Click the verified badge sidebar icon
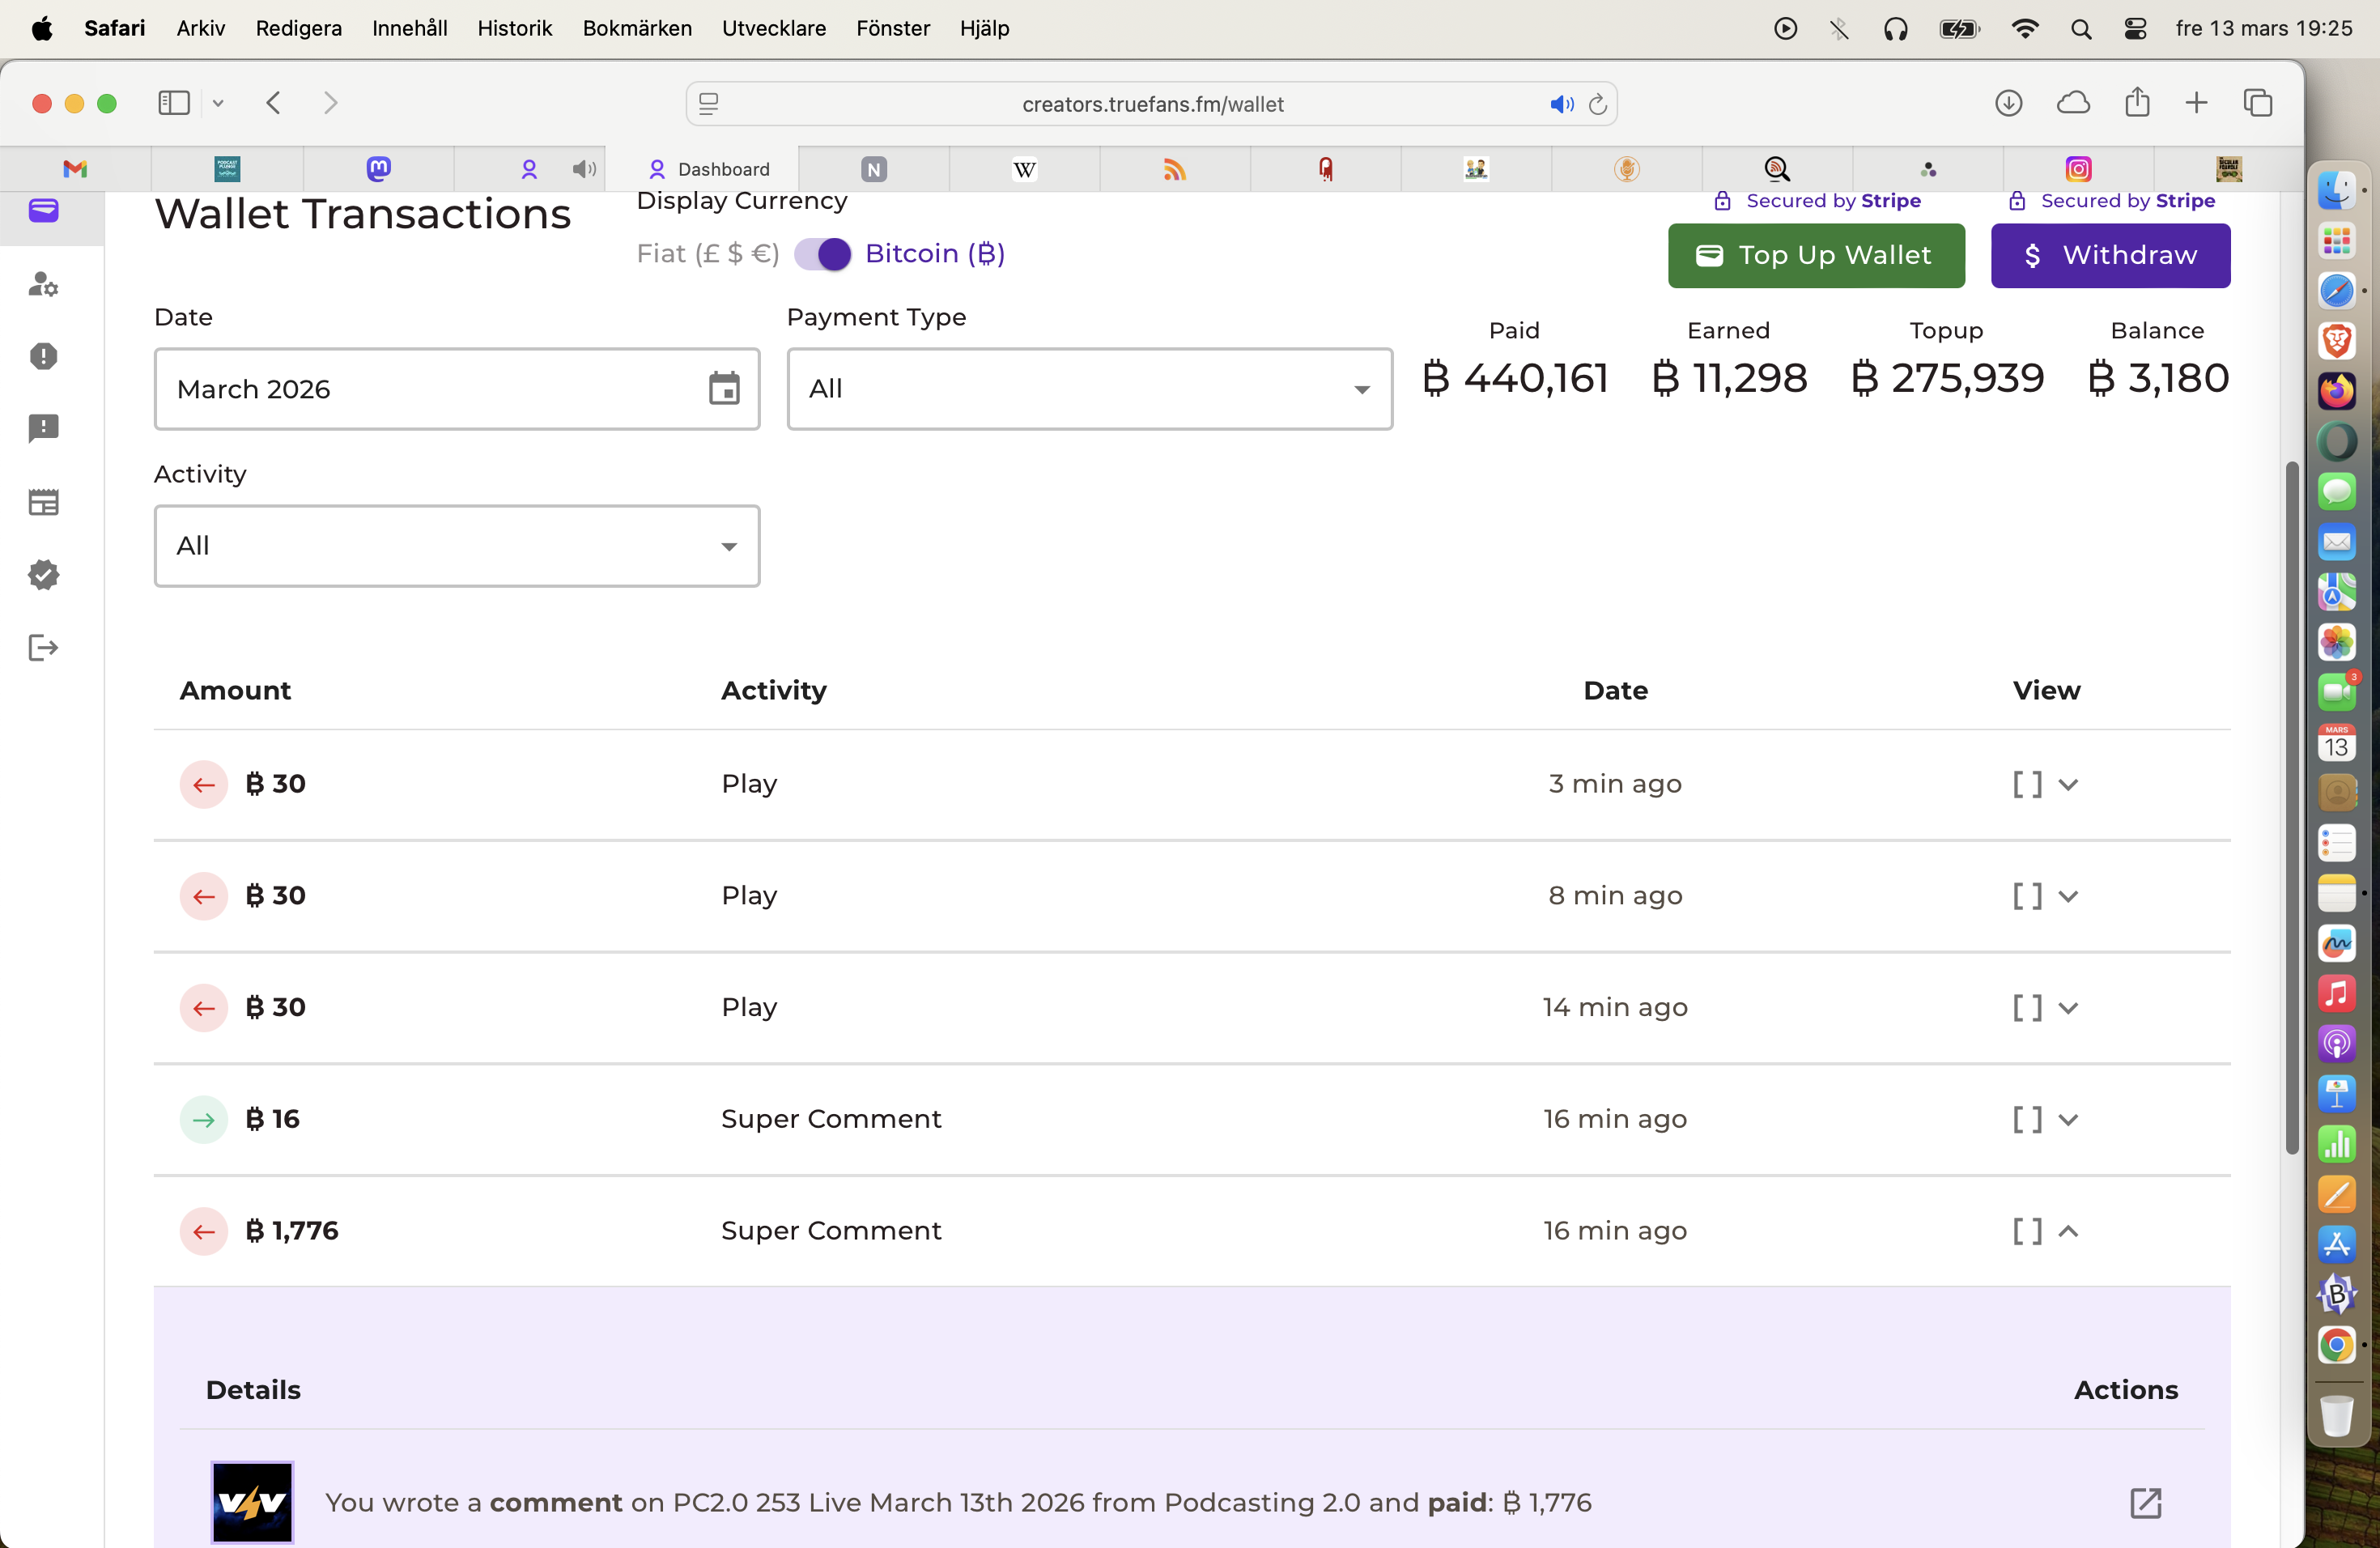Image resolution: width=2380 pixels, height=1548 pixels. coord(43,574)
